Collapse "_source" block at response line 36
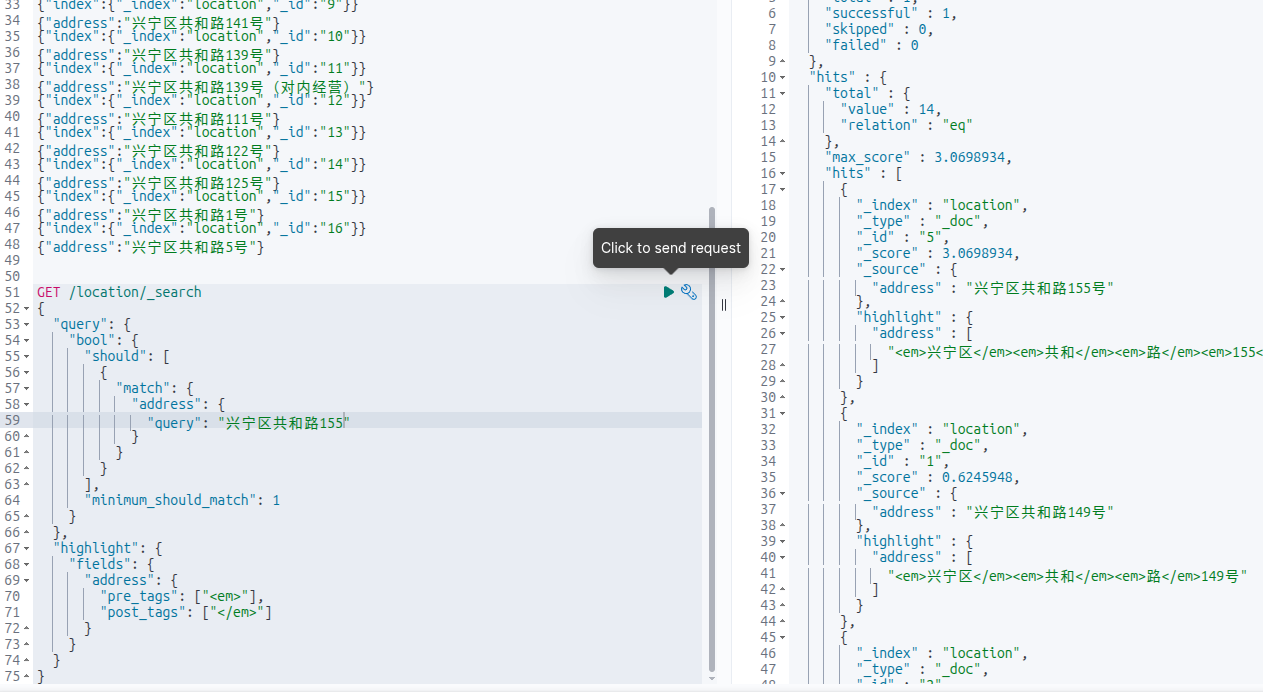 [782, 493]
